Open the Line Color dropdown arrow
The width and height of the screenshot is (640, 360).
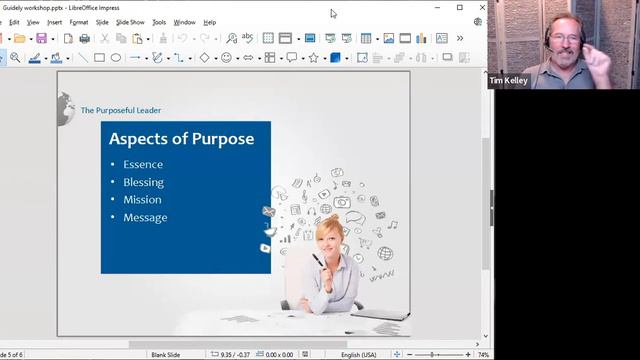[x=46, y=59]
